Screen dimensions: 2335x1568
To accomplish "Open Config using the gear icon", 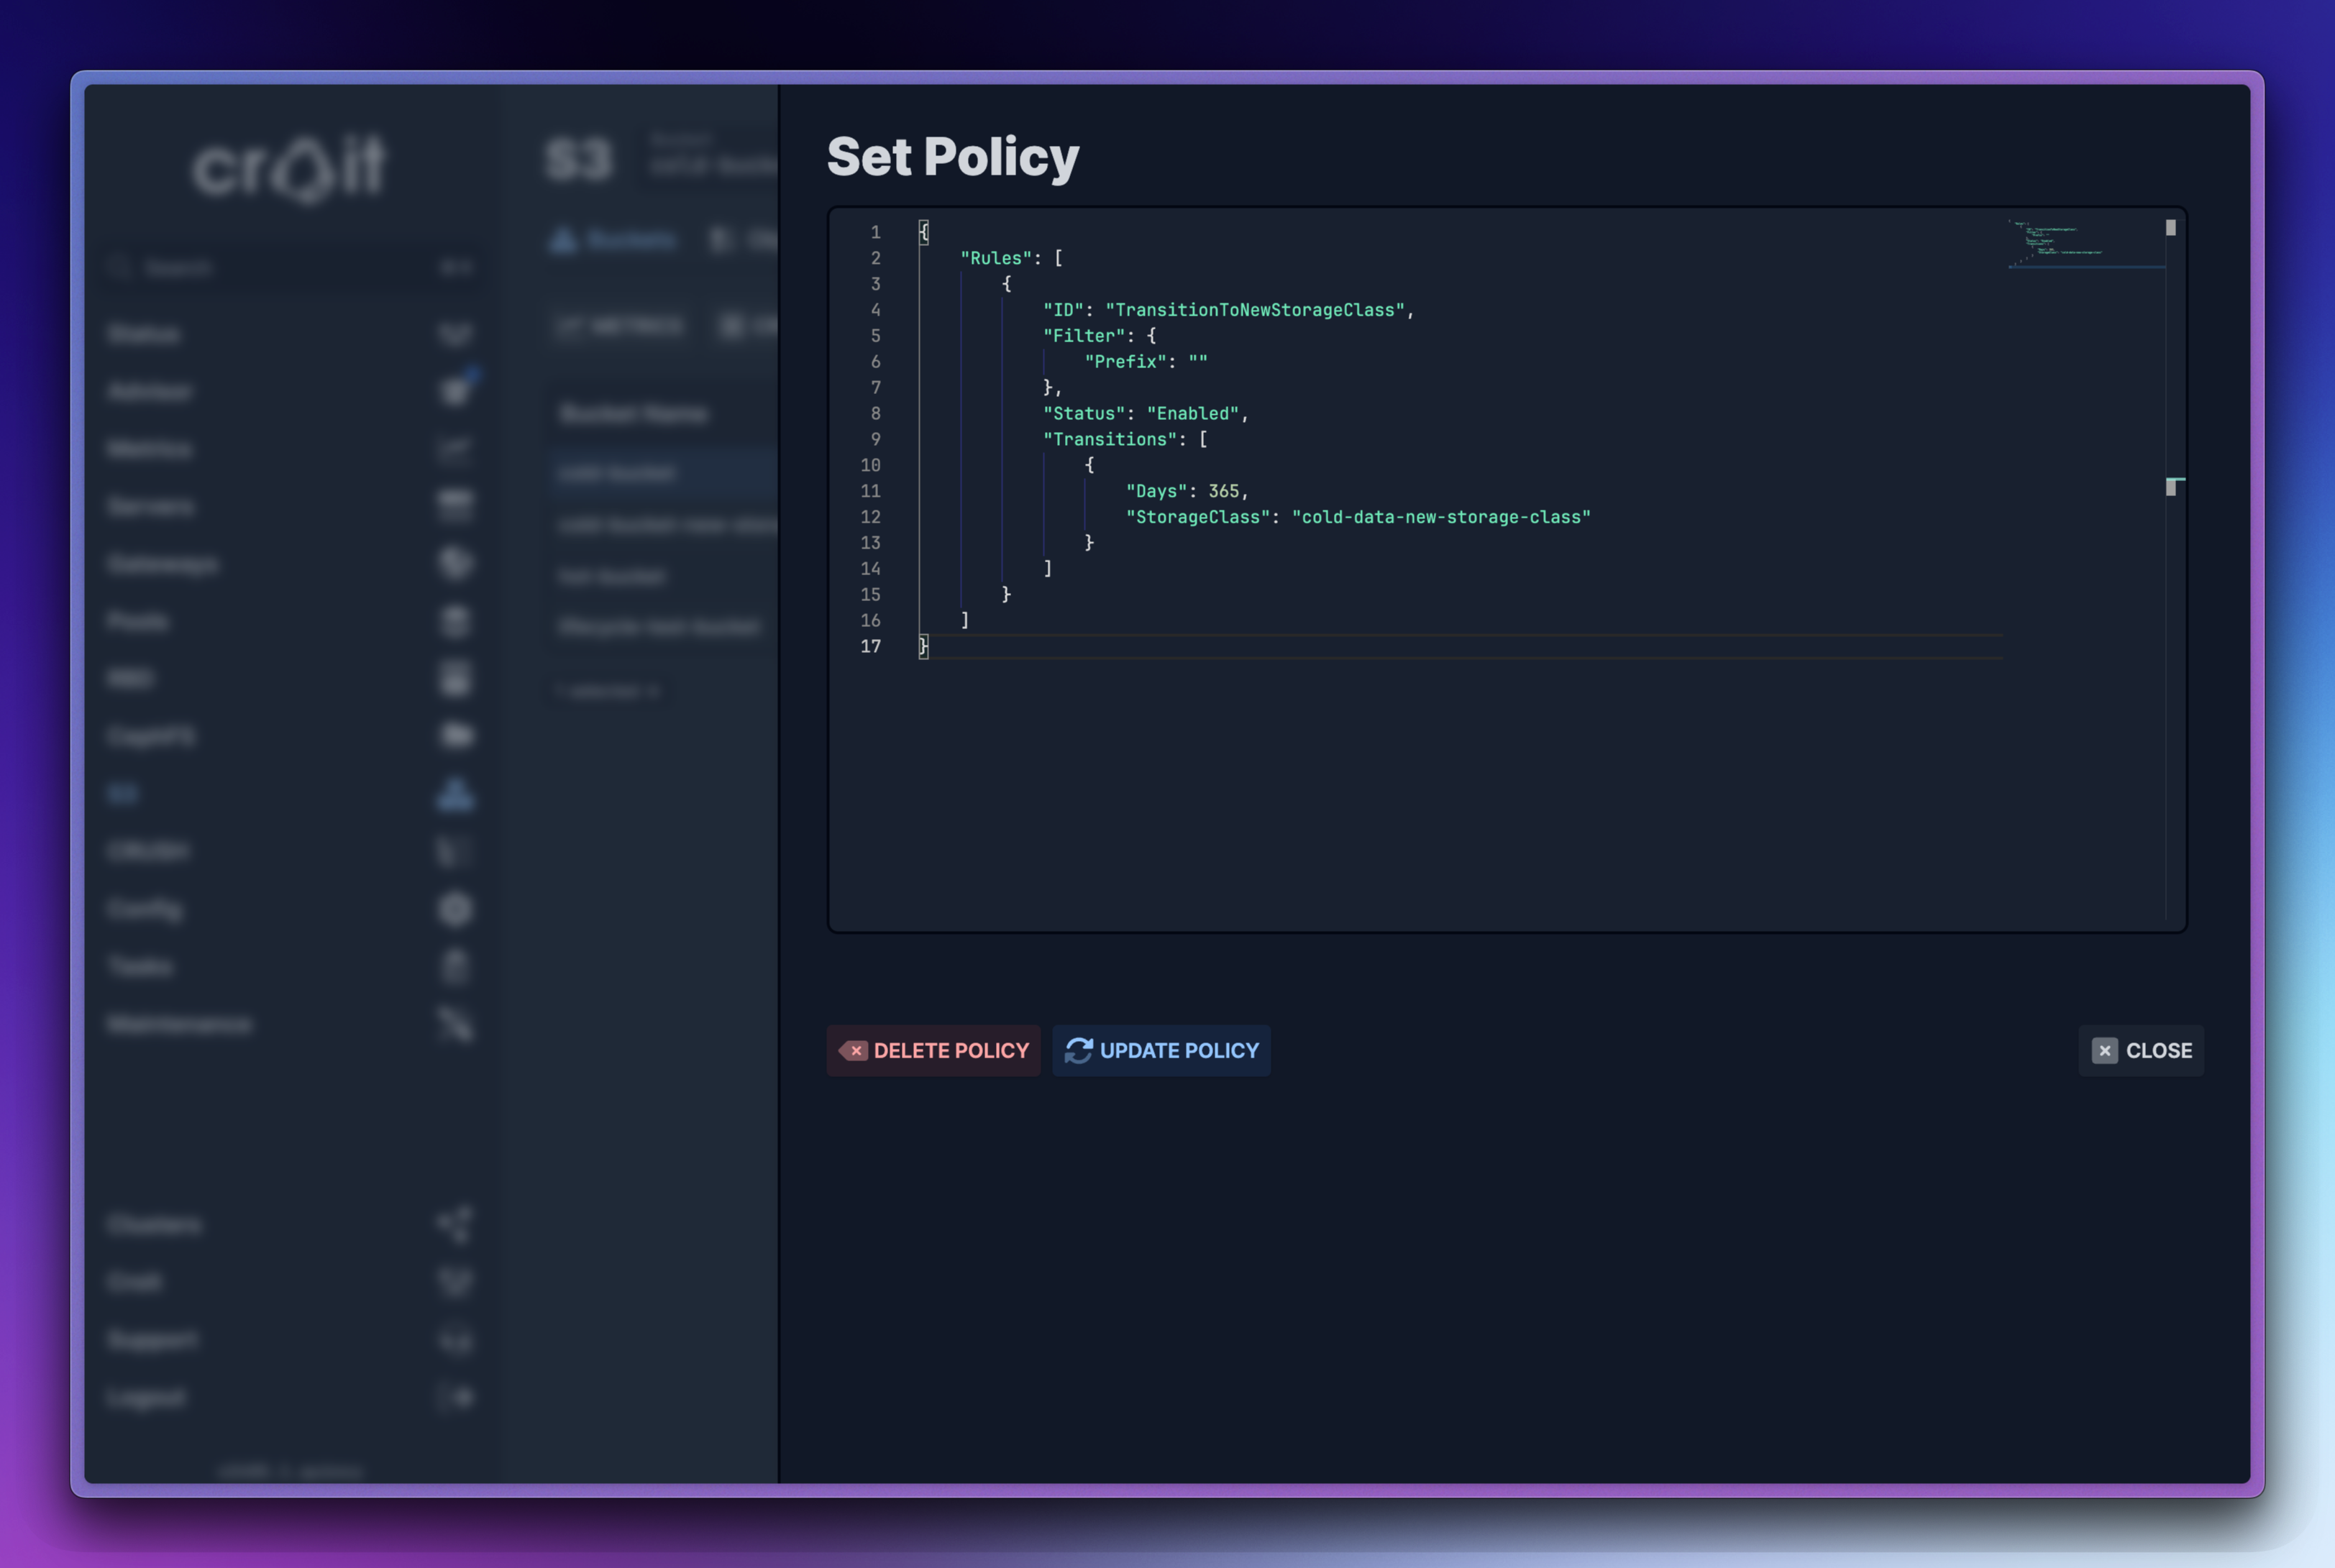I will pyautogui.click(x=455, y=908).
